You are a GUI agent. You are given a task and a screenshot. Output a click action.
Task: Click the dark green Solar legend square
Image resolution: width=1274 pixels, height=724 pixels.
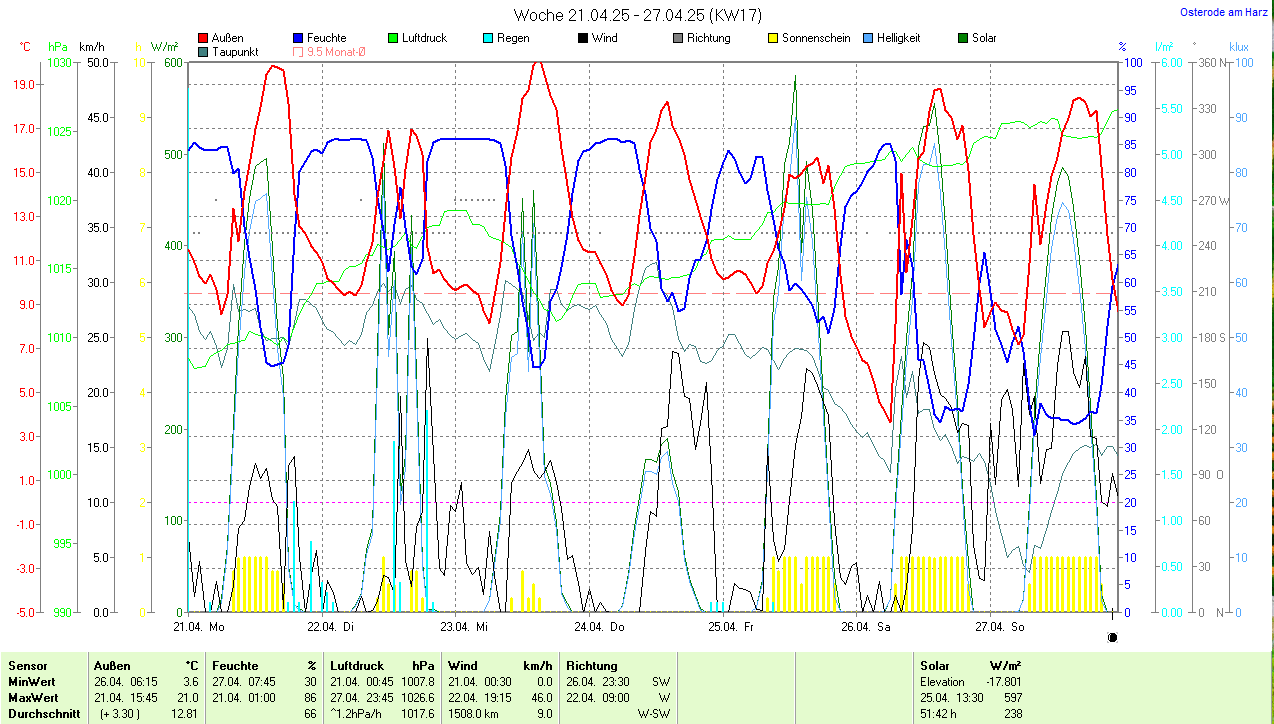pos(963,38)
